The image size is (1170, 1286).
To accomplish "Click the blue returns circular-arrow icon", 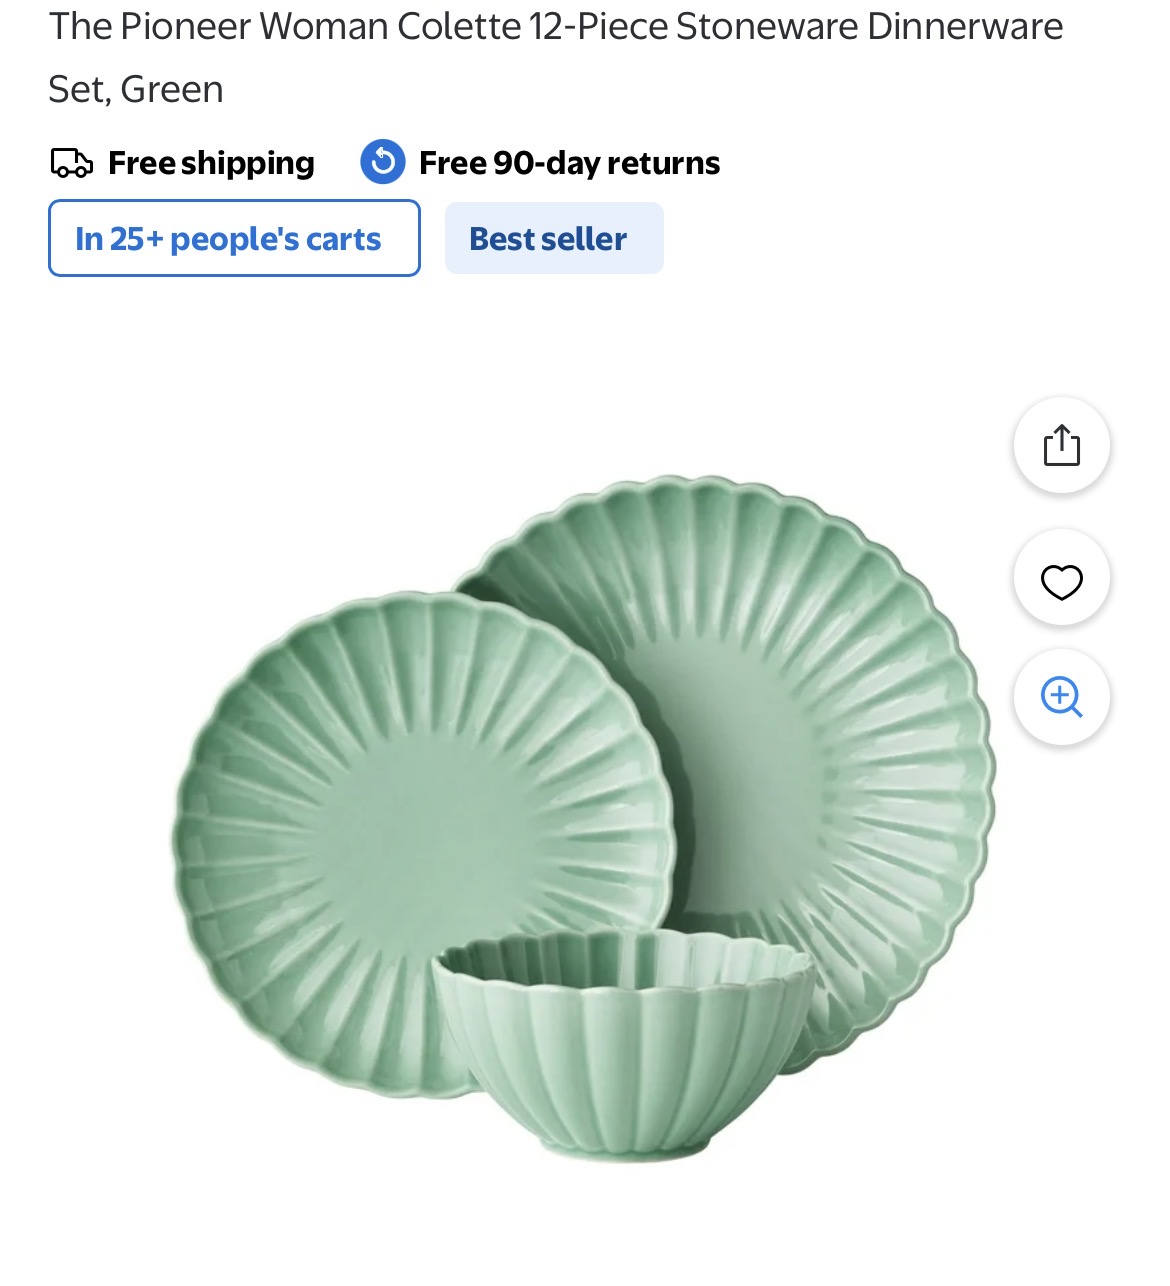I will 382,162.
